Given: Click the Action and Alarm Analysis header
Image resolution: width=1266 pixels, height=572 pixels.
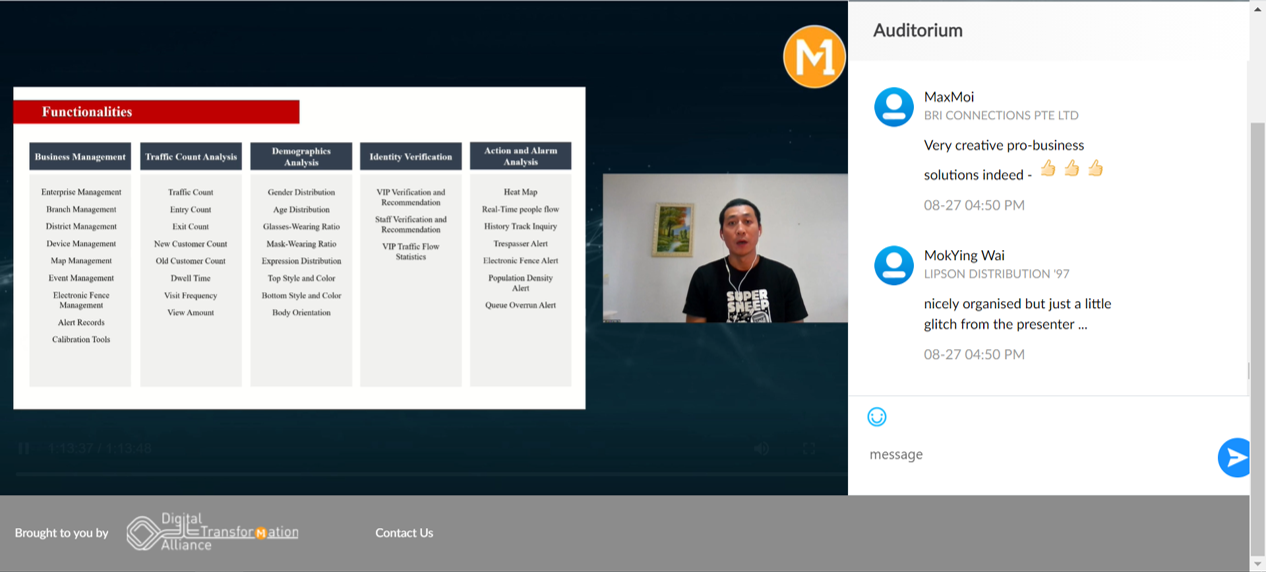Looking at the screenshot, I should (521, 156).
